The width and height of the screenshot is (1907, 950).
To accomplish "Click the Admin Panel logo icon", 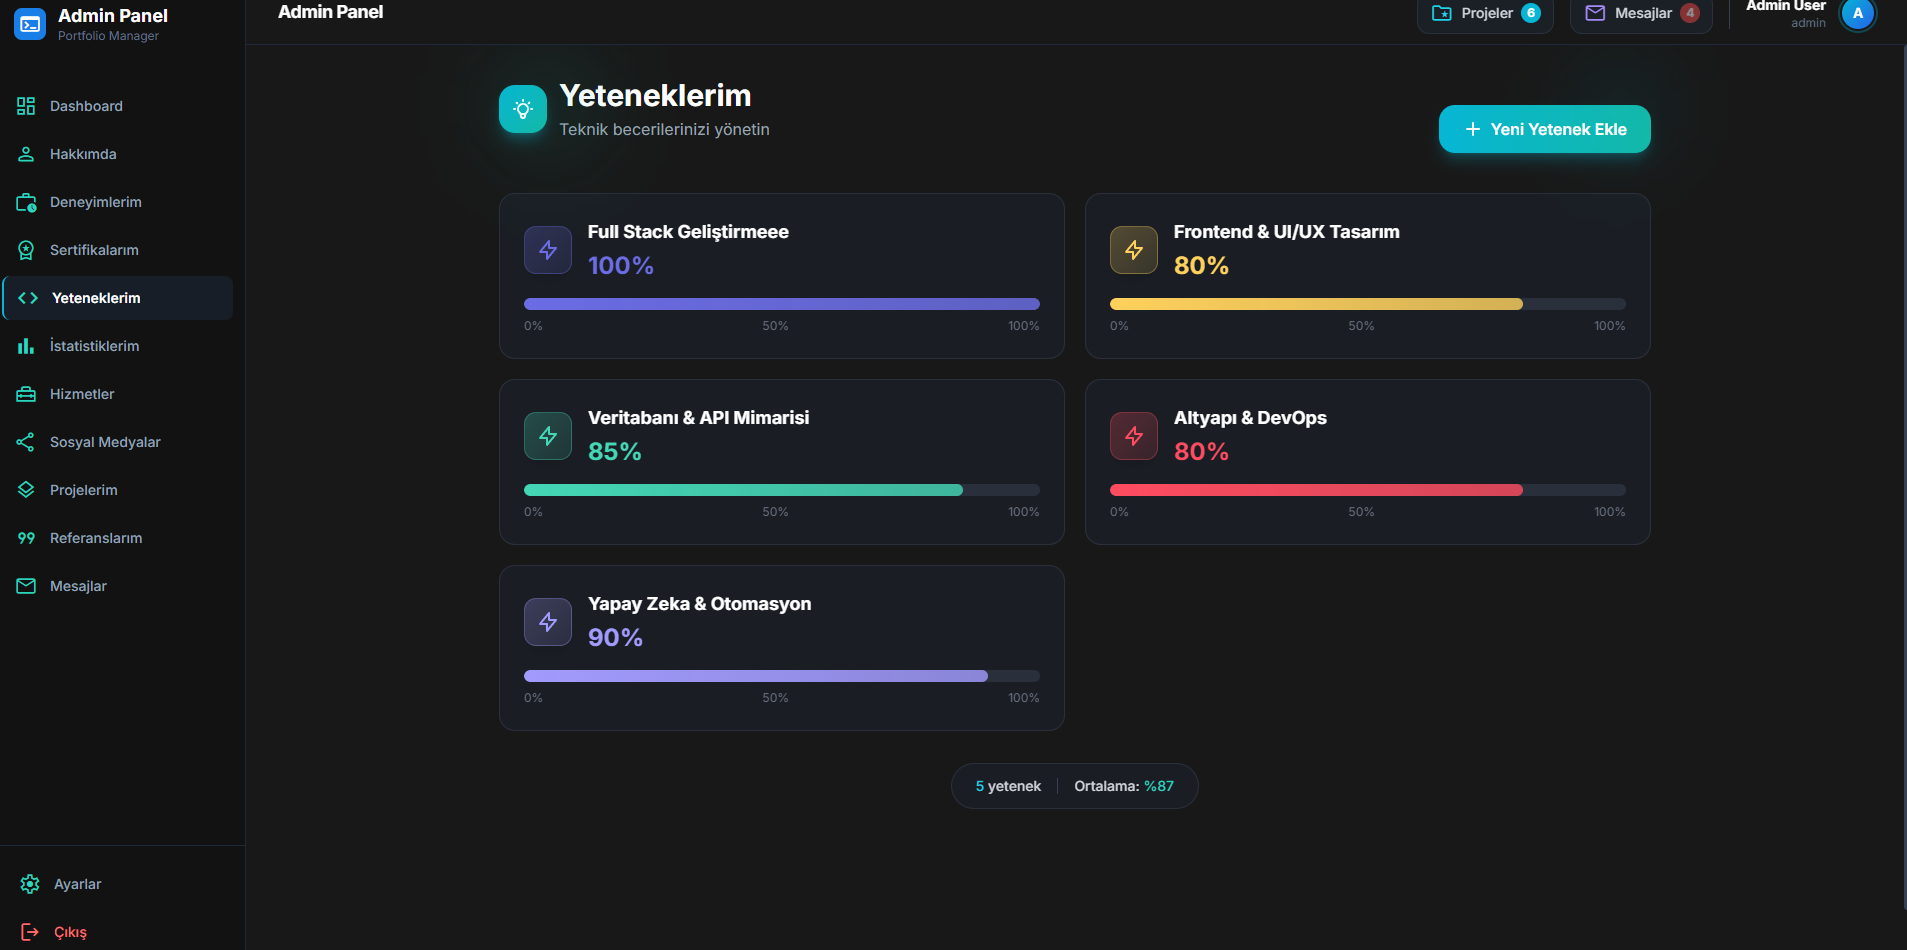I will click(x=29, y=23).
